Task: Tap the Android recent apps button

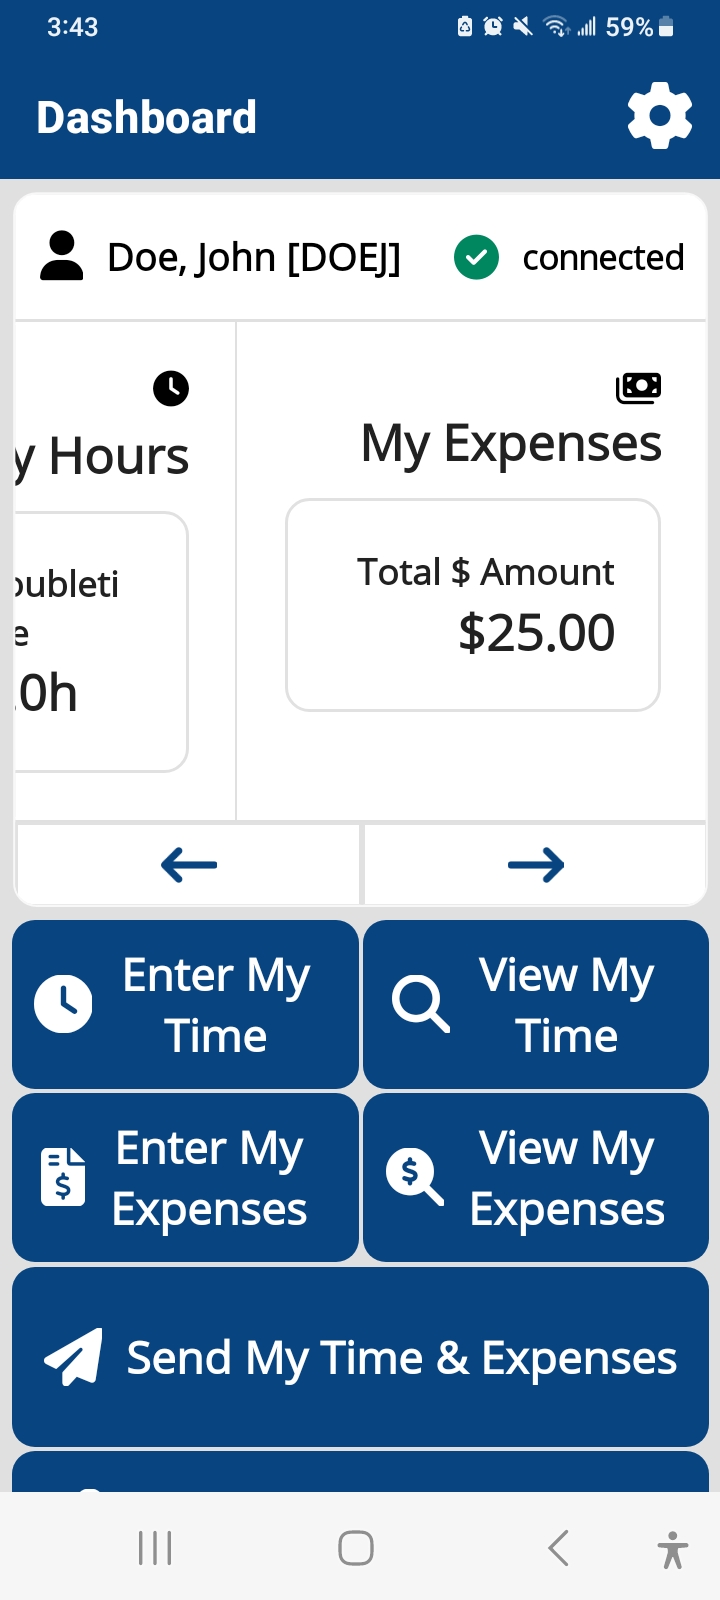Action: tap(155, 1548)
